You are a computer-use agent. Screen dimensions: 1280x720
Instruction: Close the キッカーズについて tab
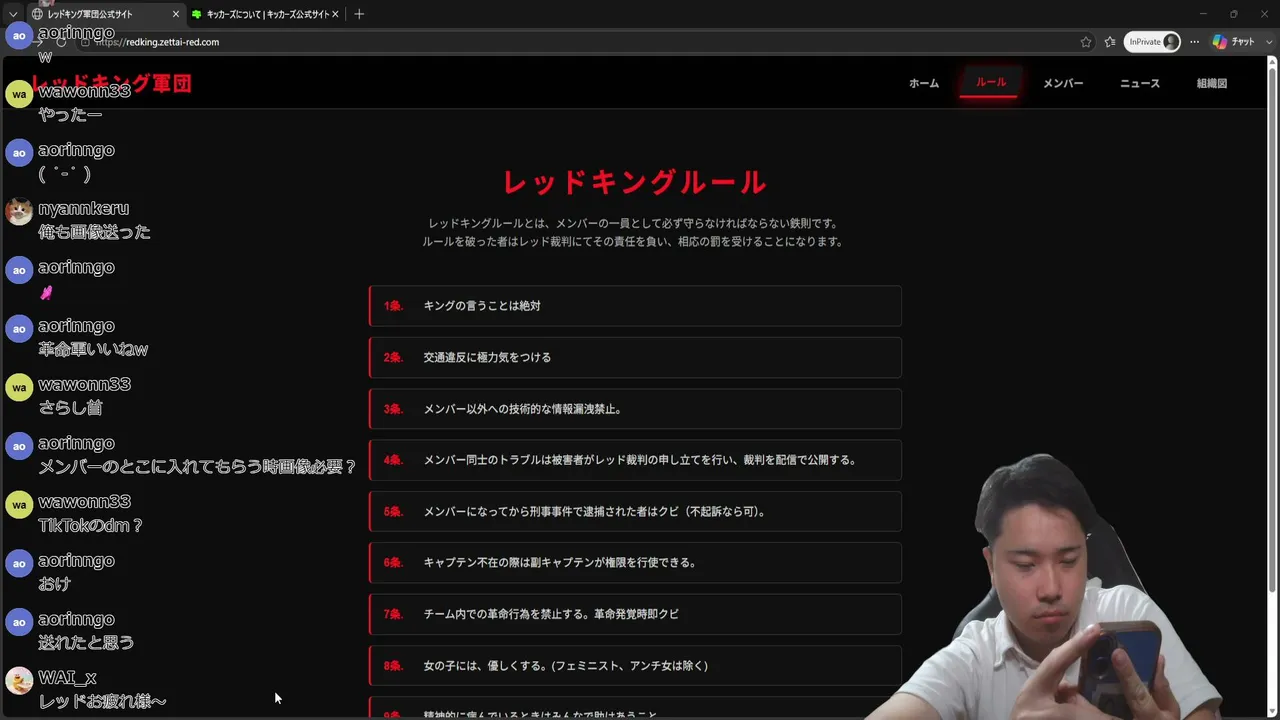[x=336, y=14]
